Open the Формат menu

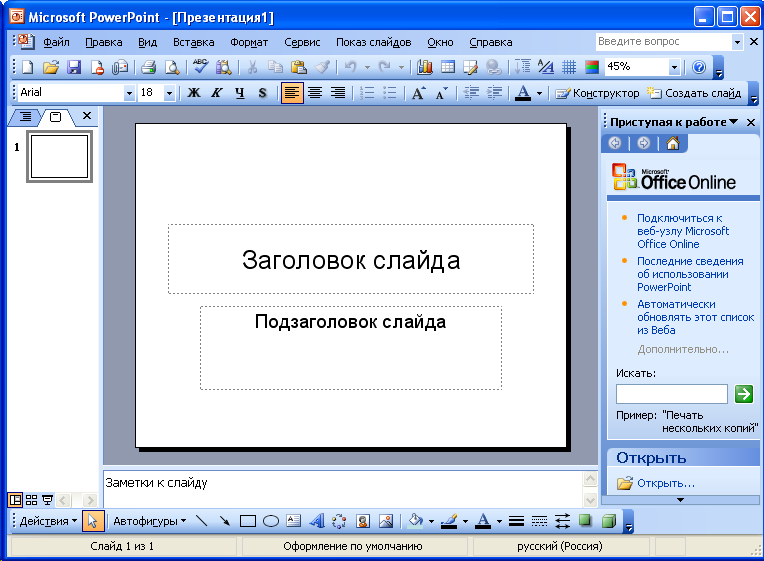(249, 42)
